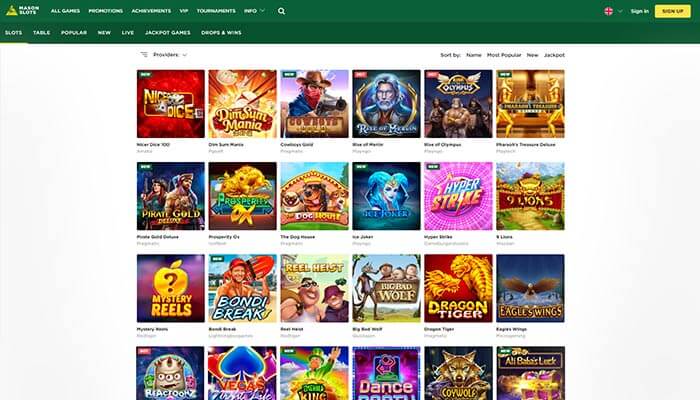Open Cowboys Gold game thumbnail
The width and height of the screenshot is (700, 400).
tap(314, 104)
